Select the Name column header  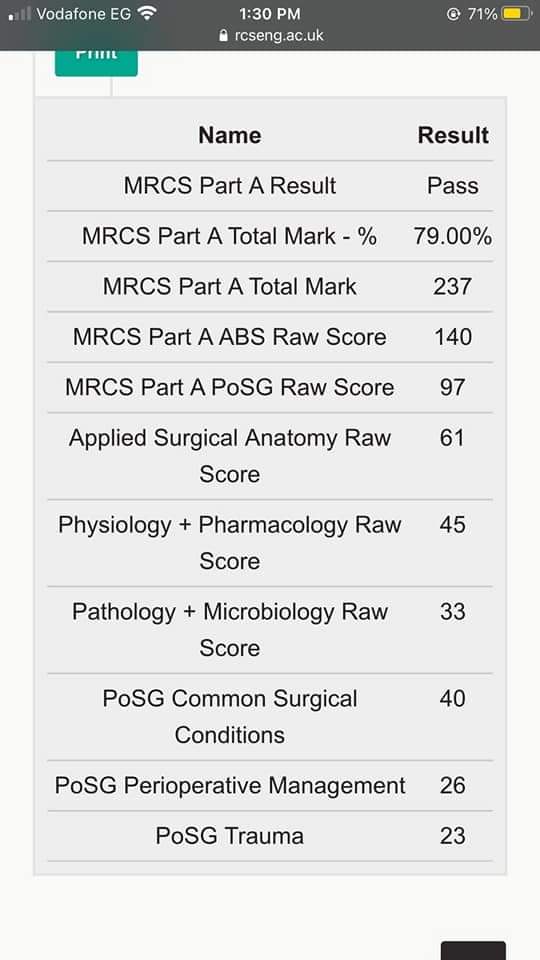pos(230,135)
